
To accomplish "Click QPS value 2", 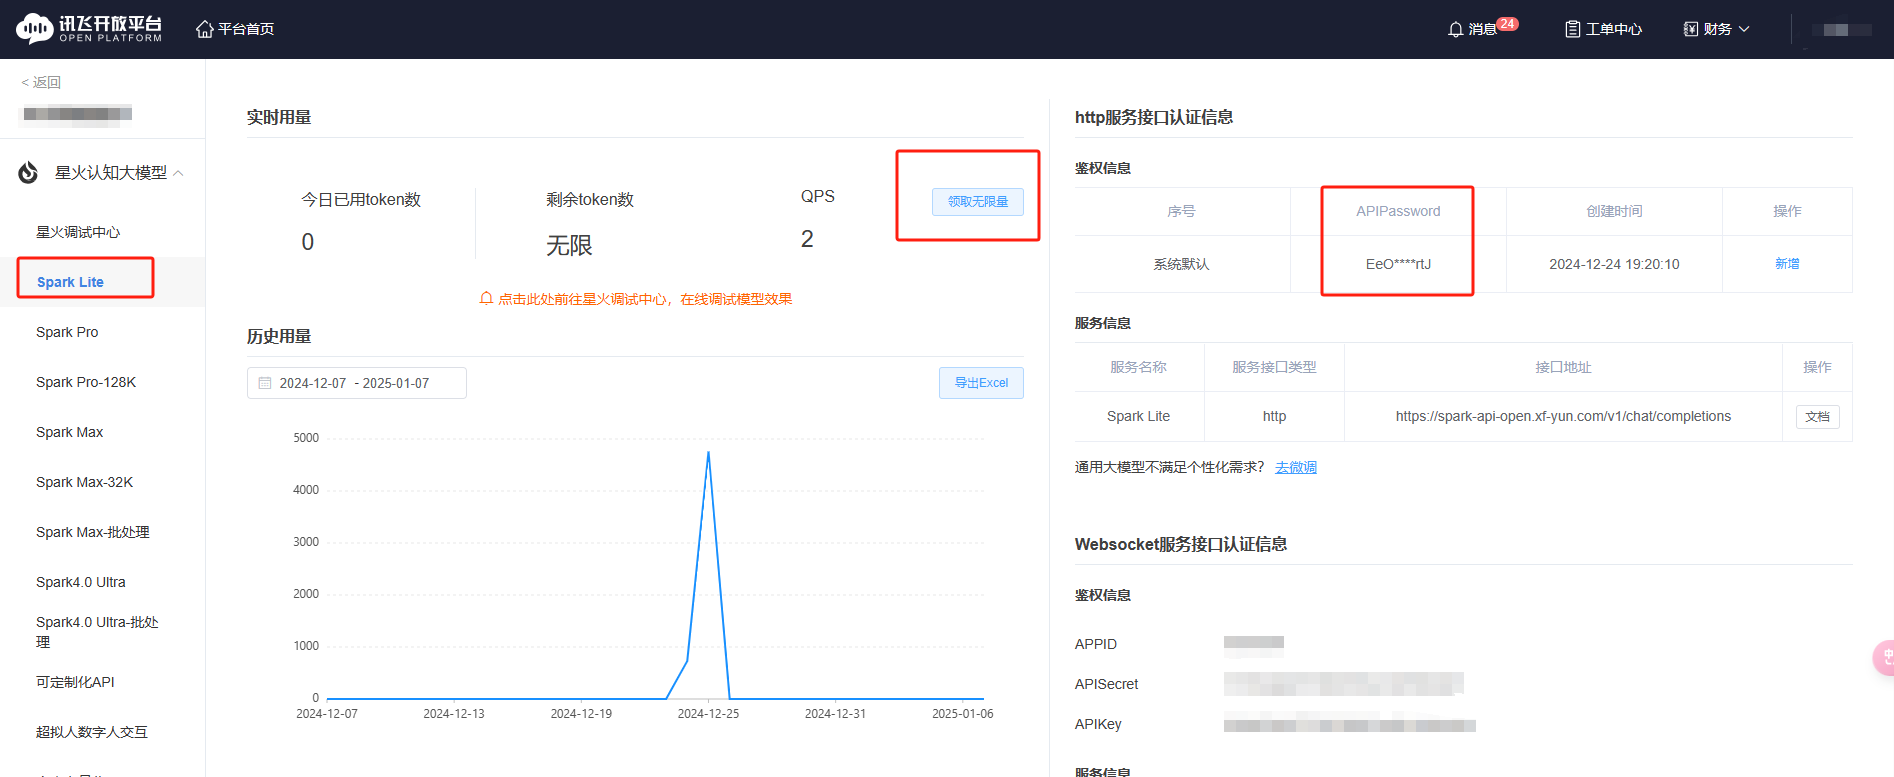I will pos(807,239).
